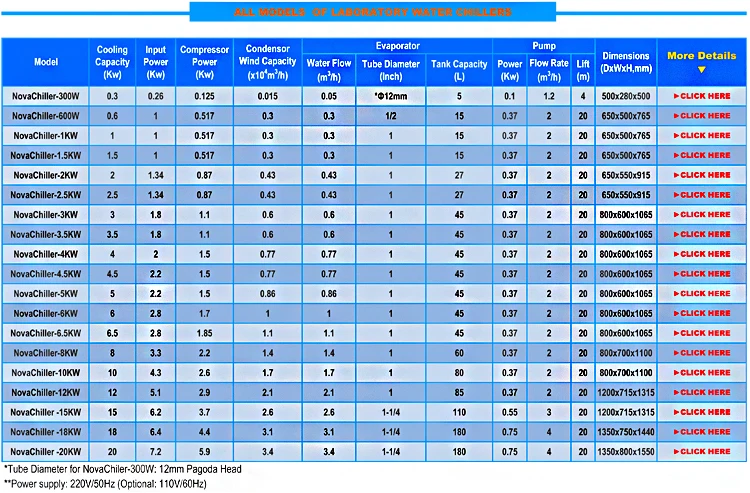The image size is (750, 493).
Task: Click the 7.2 input power cell
Action: tap(155, 451)
